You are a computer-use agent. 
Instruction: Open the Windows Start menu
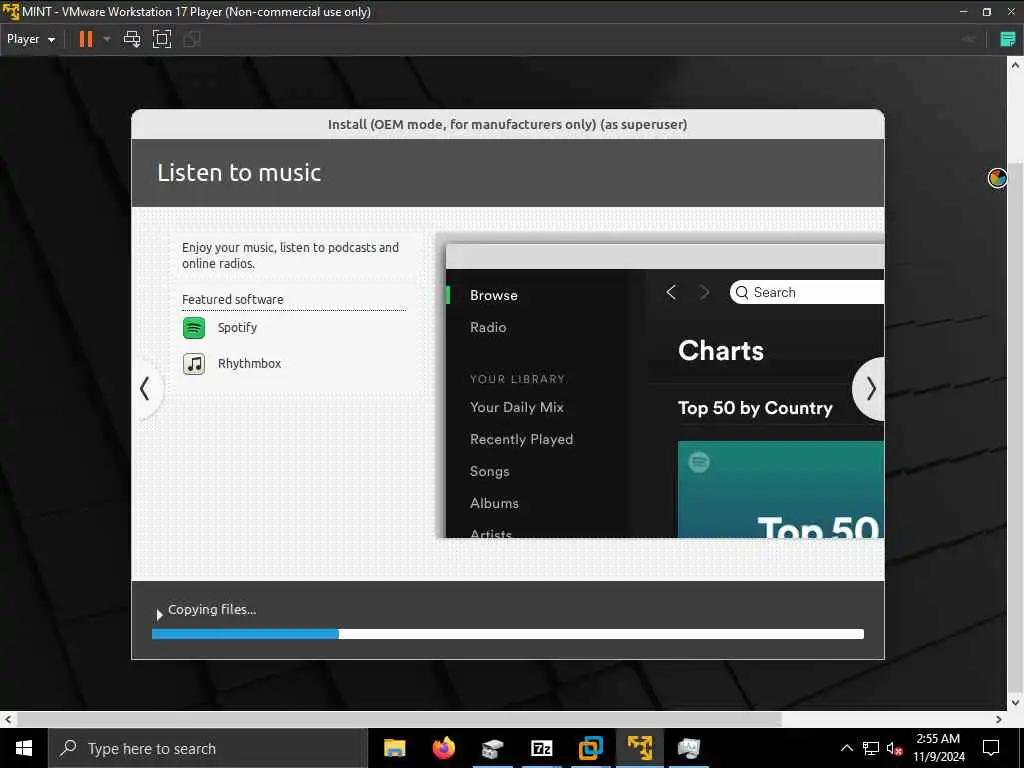point(24,748)
